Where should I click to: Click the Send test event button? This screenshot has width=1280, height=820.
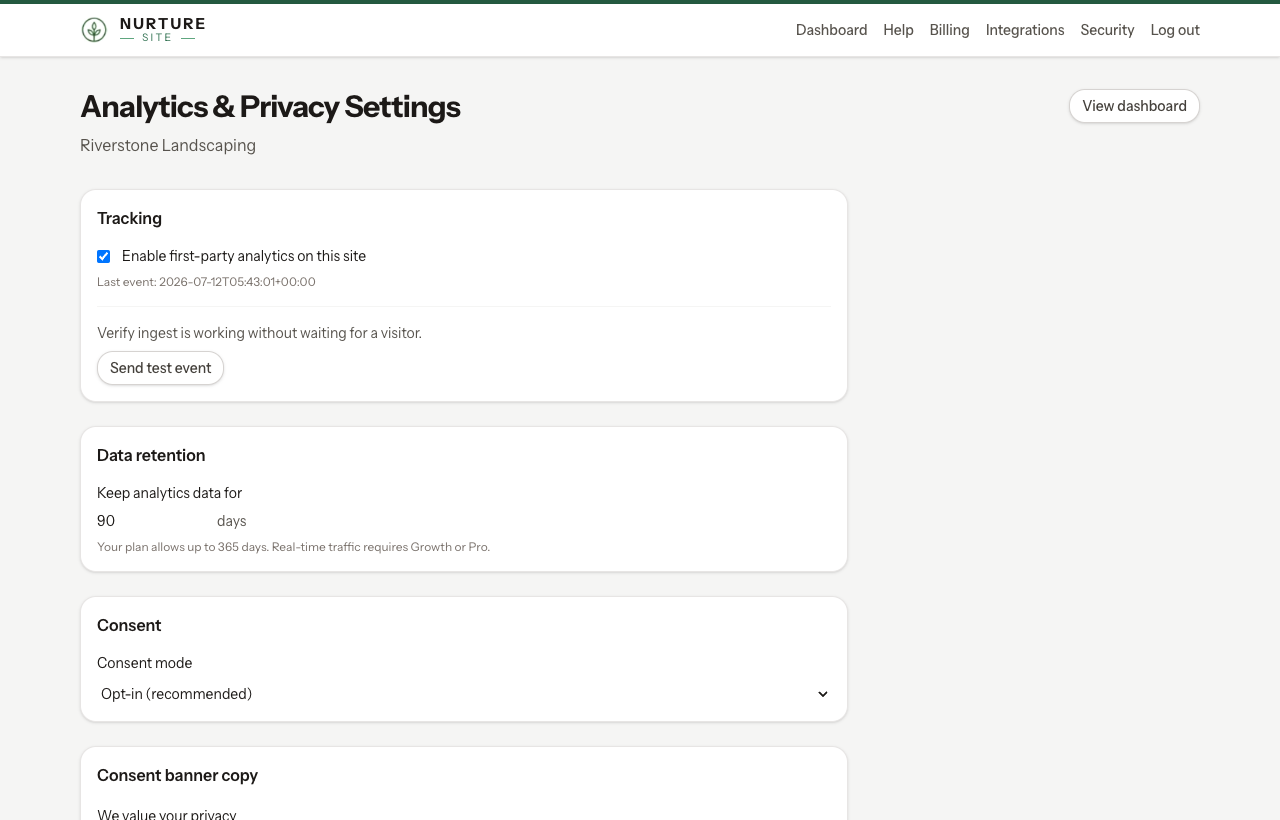pyautogui.click(x=160, y=368)
